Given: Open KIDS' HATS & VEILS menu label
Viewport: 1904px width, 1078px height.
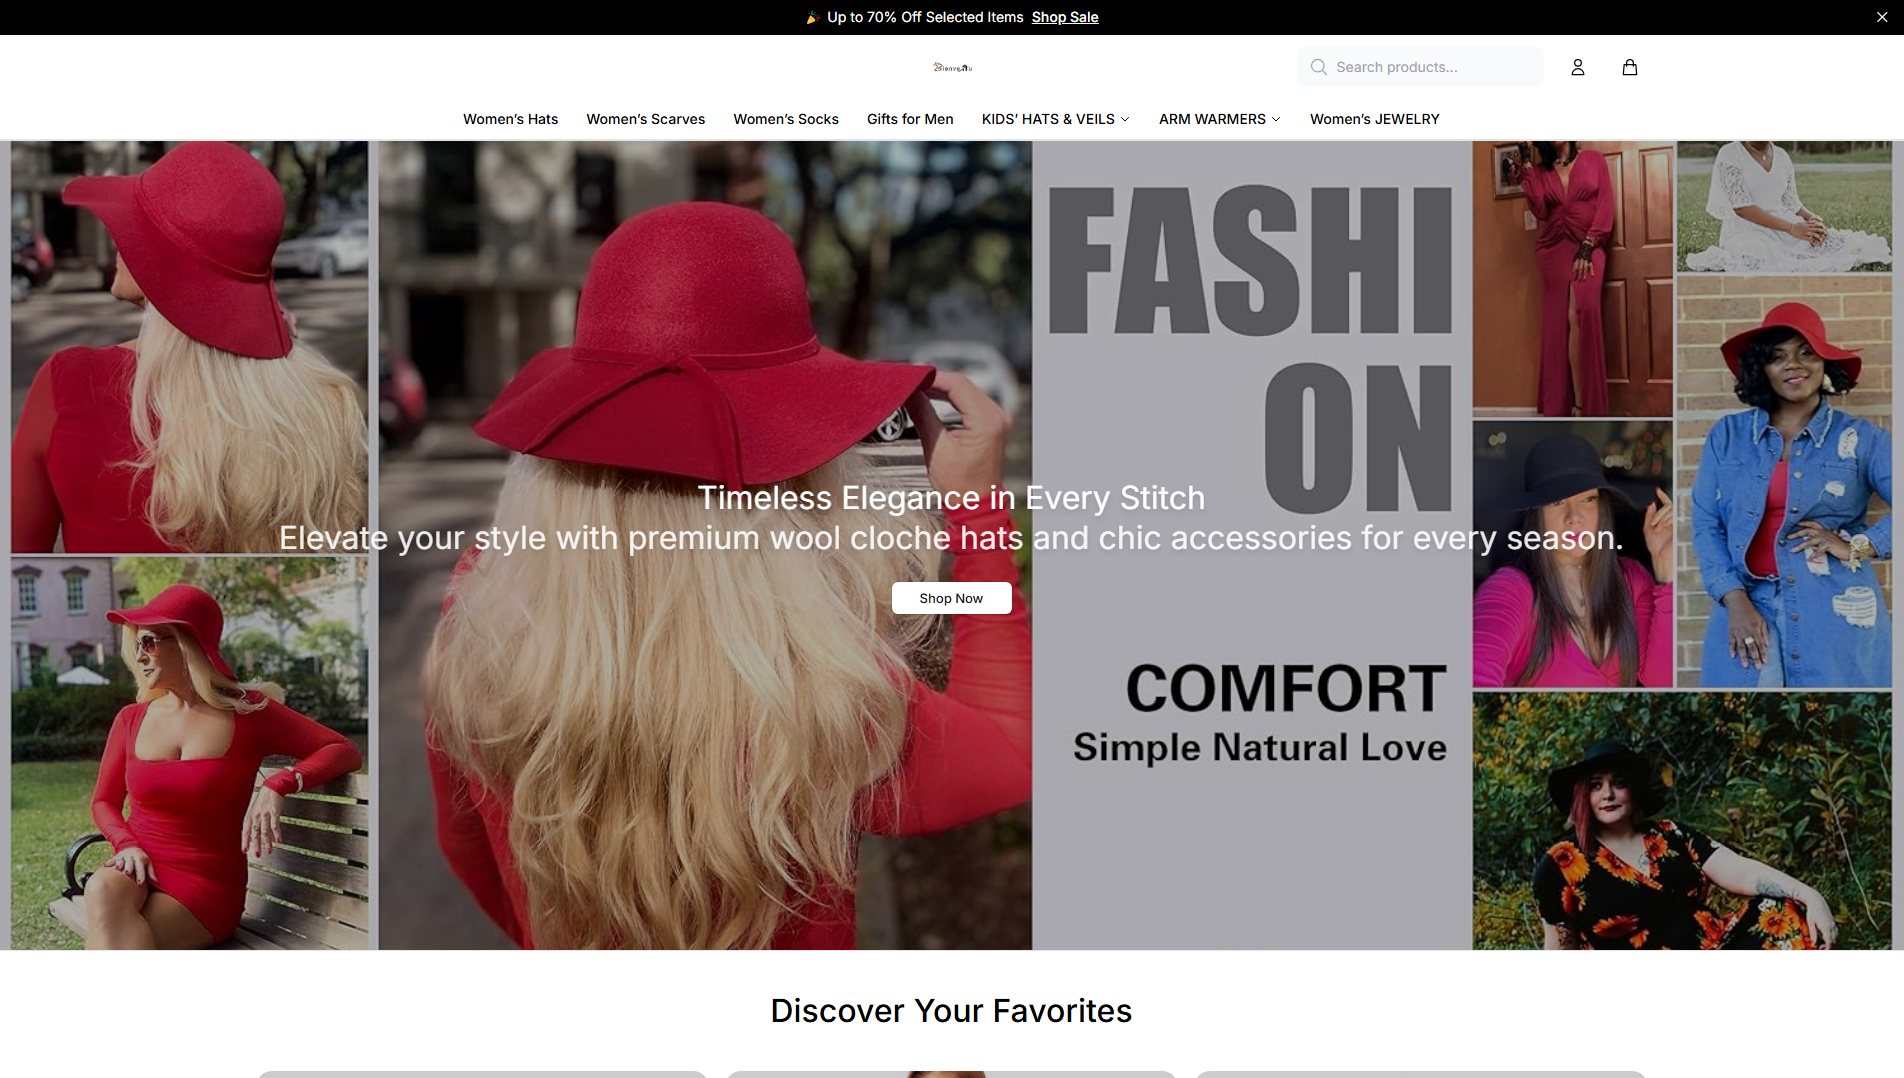Looking at the screenshot, I should 1048,119.
